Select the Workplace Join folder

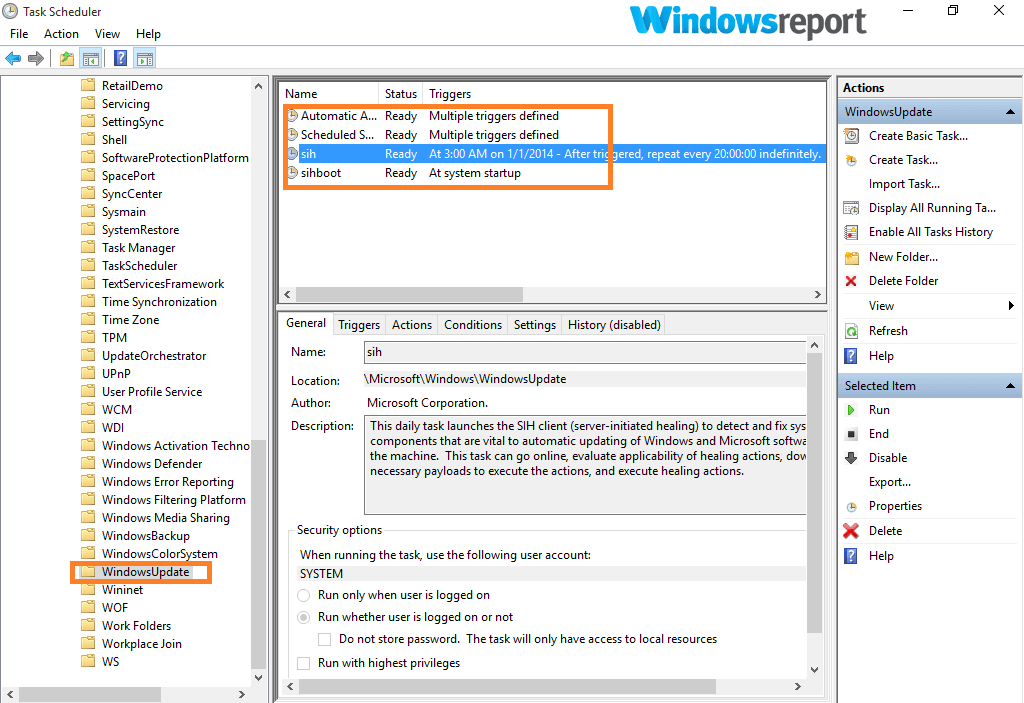coord(142,644)
